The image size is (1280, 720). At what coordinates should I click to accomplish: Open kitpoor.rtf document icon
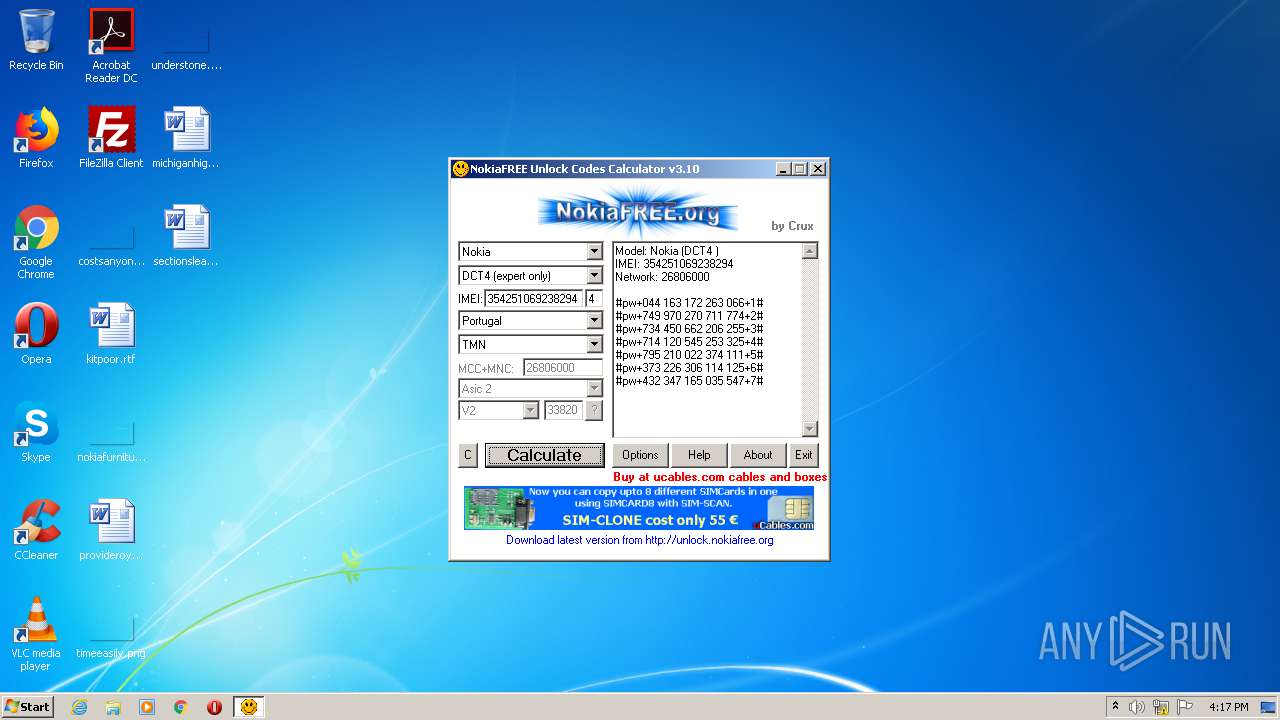click(111, 334)
